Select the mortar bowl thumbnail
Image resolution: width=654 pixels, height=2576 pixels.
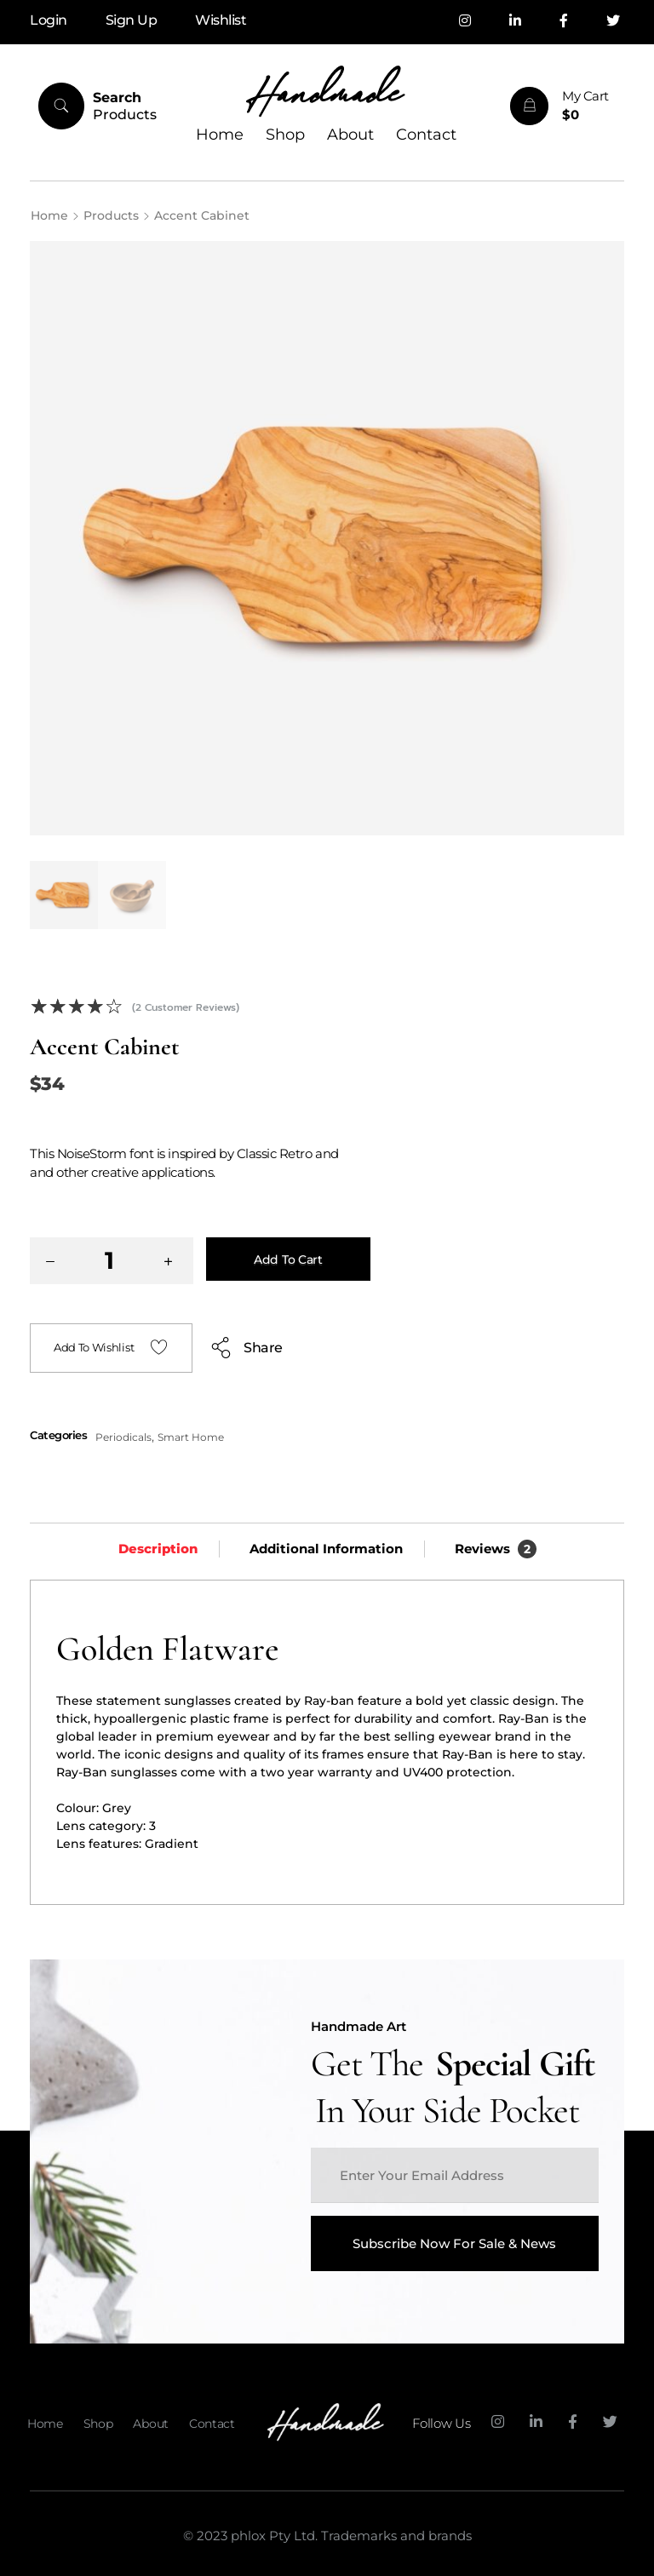[x=132, y=894]
